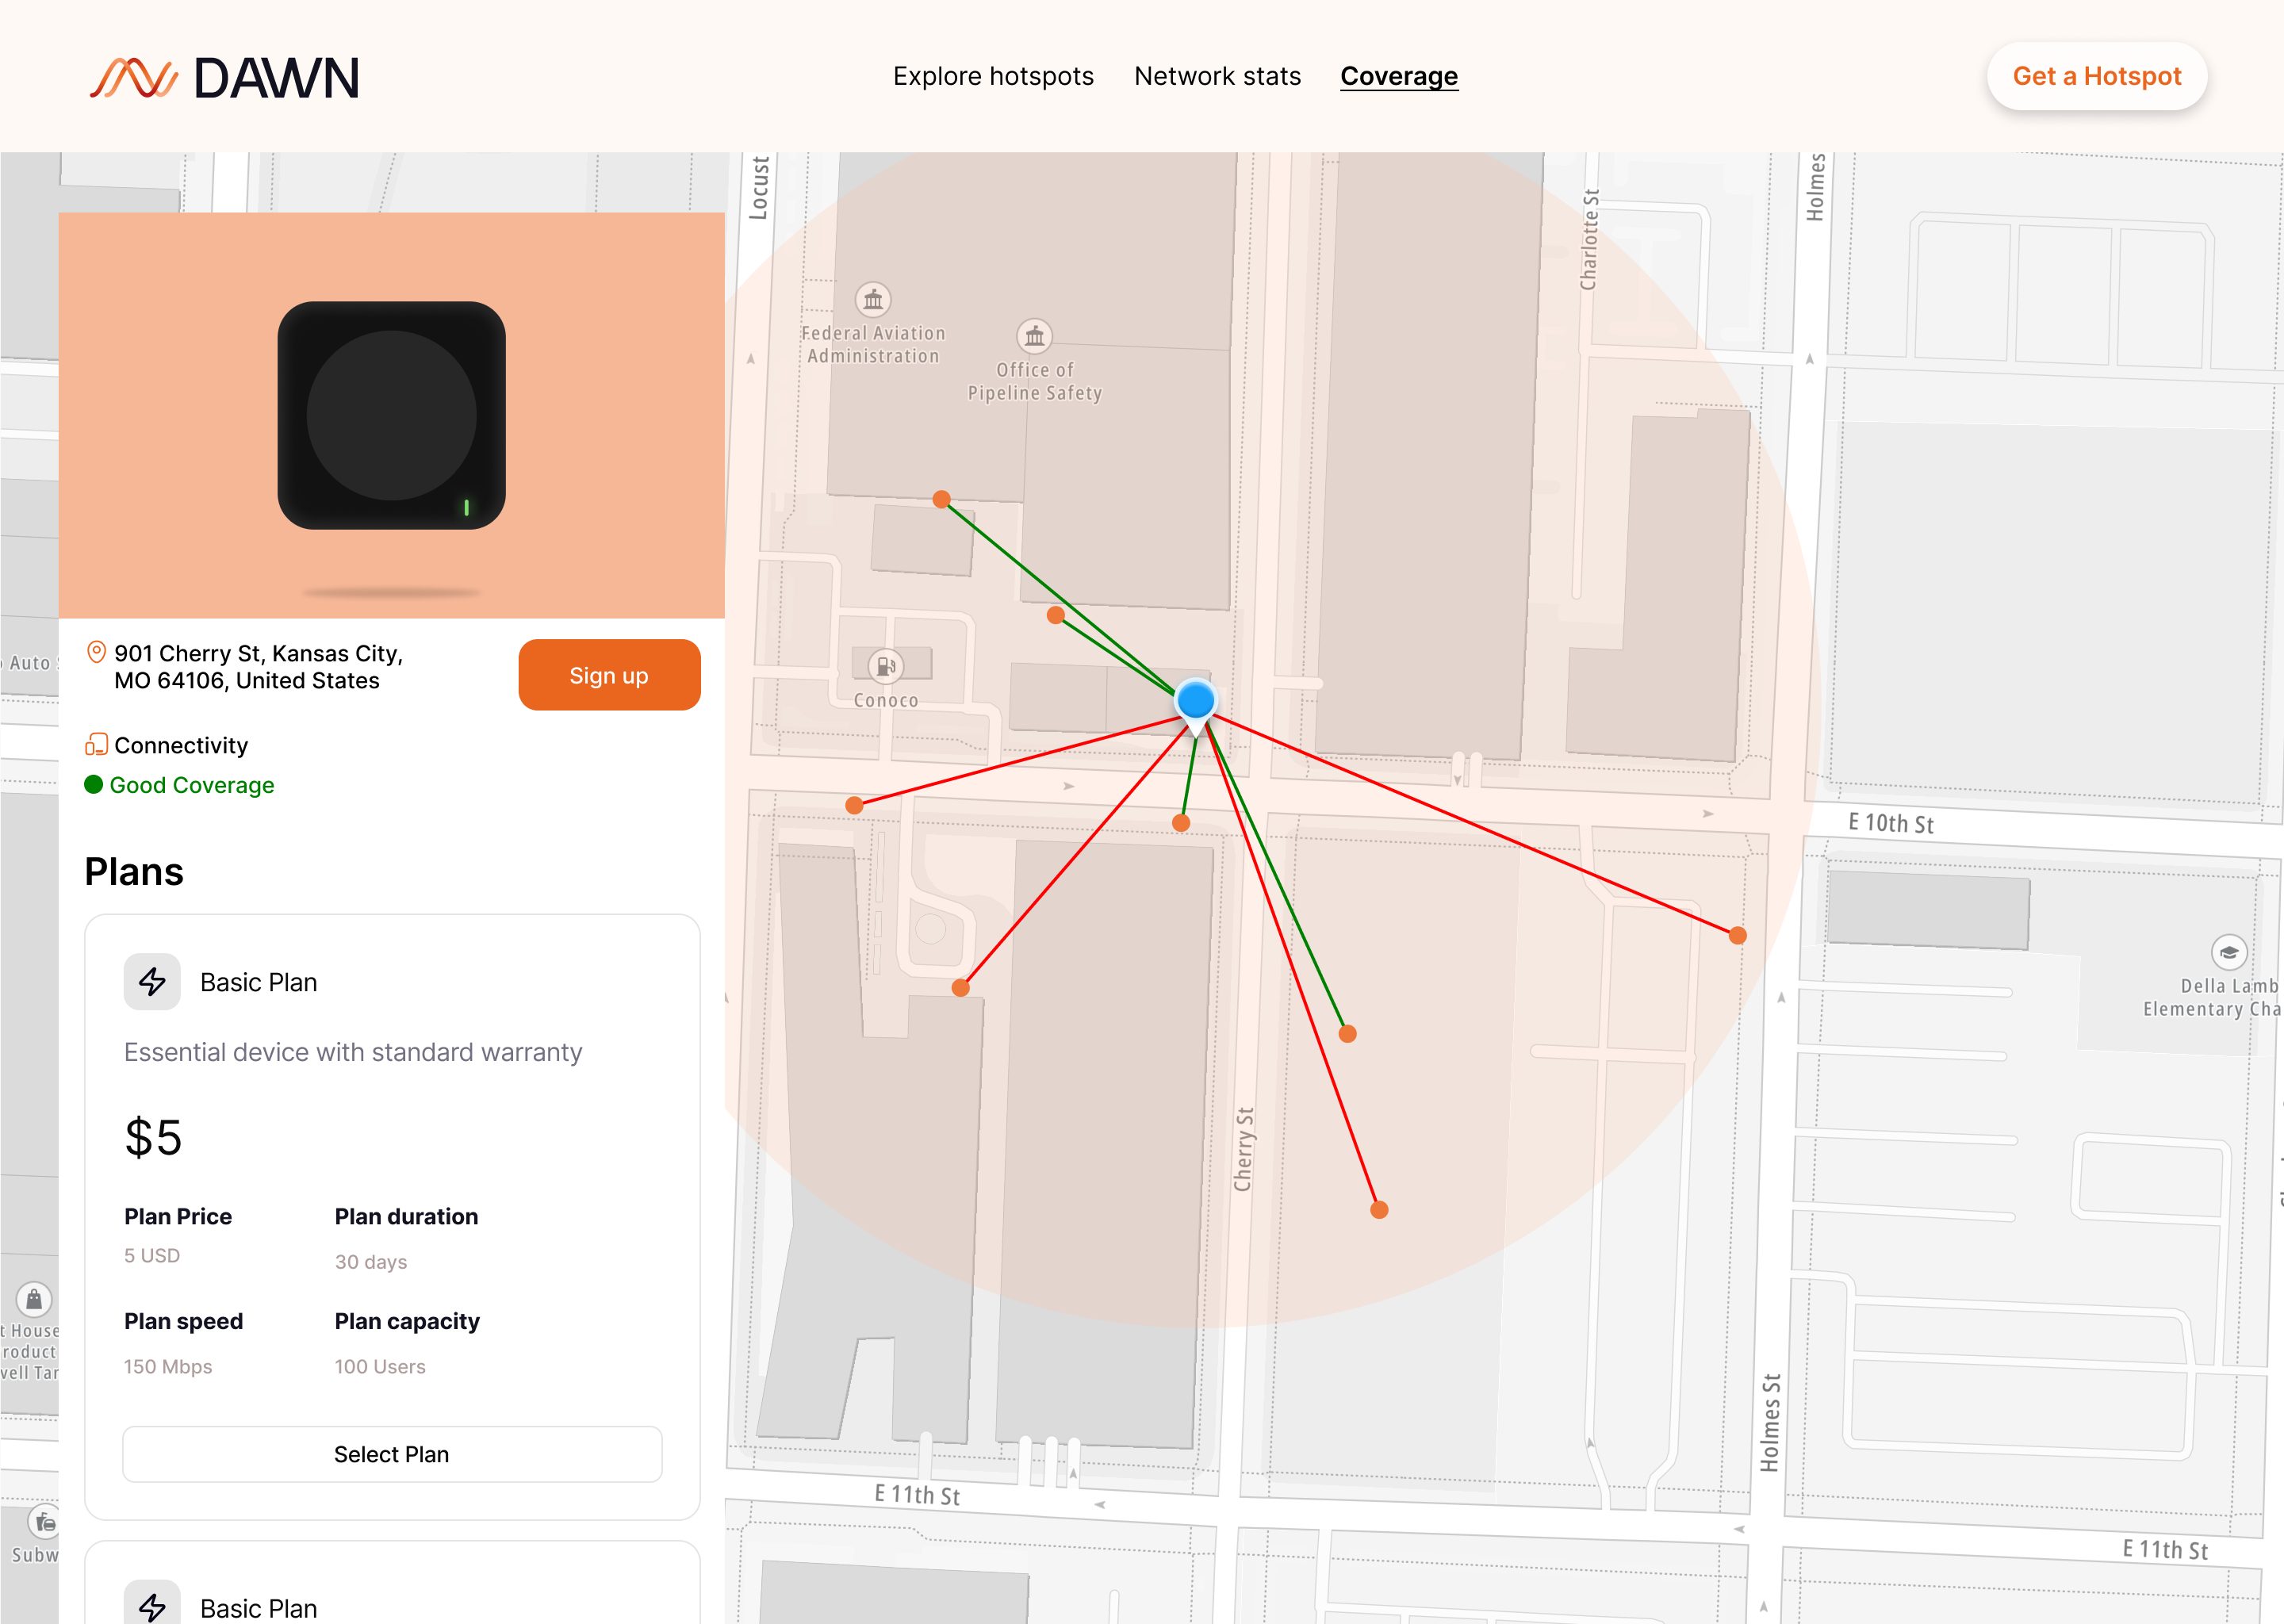Click the '5 USD' plan price value

point(152,1256)
